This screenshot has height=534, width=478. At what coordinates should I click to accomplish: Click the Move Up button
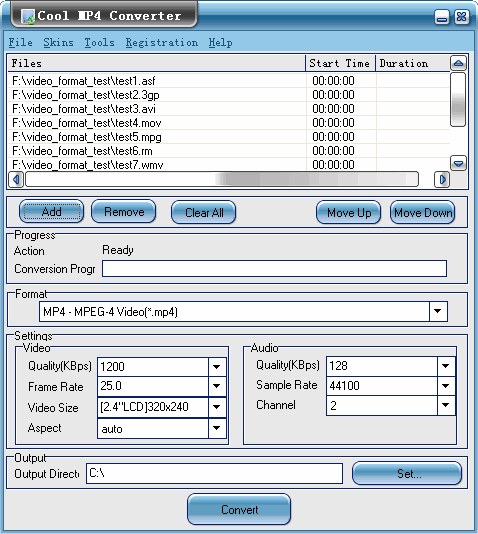[349, 212]
